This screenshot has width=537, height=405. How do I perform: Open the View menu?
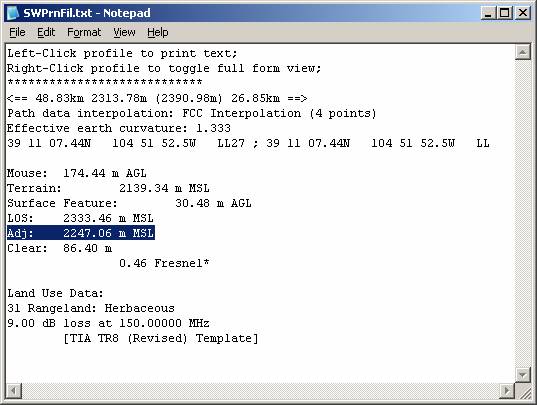[x=124, y=33]
